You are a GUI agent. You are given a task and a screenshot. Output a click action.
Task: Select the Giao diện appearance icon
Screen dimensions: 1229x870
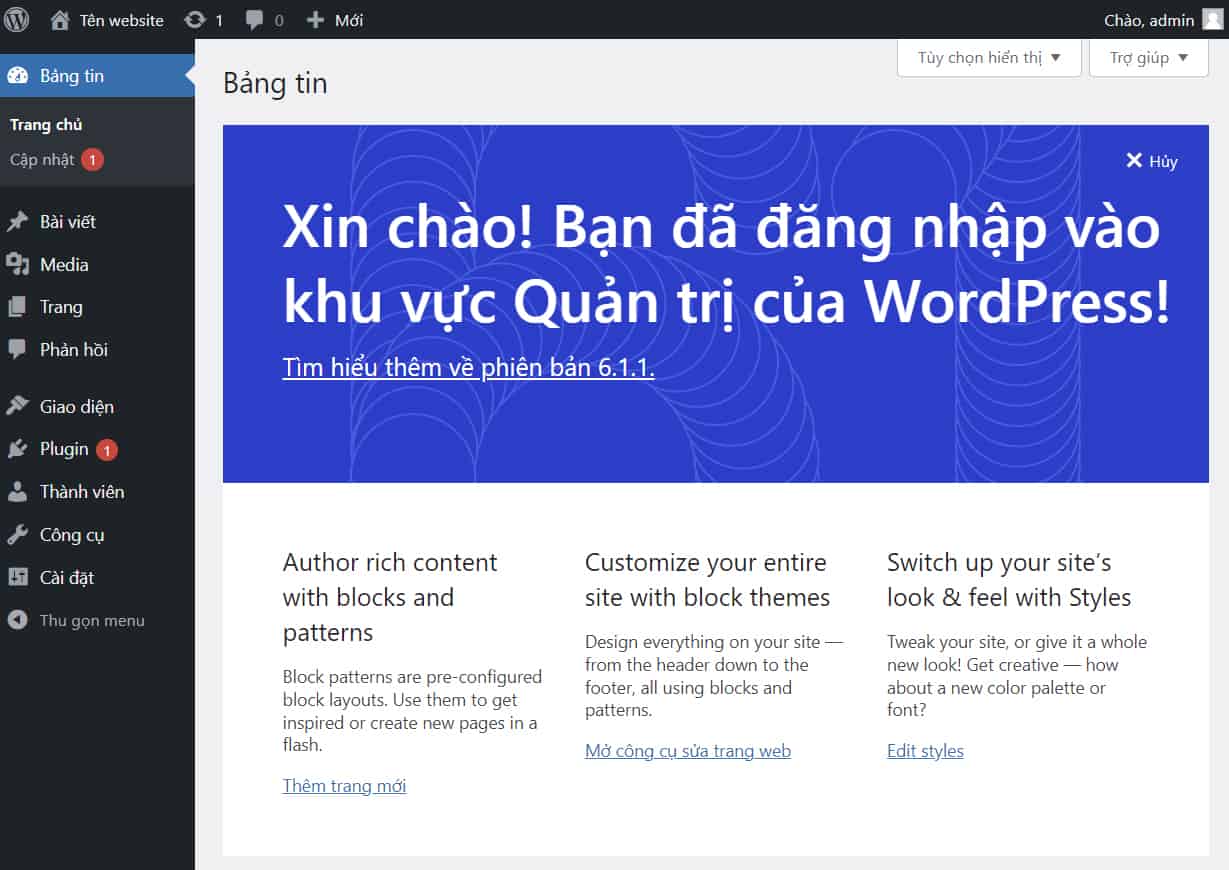click(19, 406)
